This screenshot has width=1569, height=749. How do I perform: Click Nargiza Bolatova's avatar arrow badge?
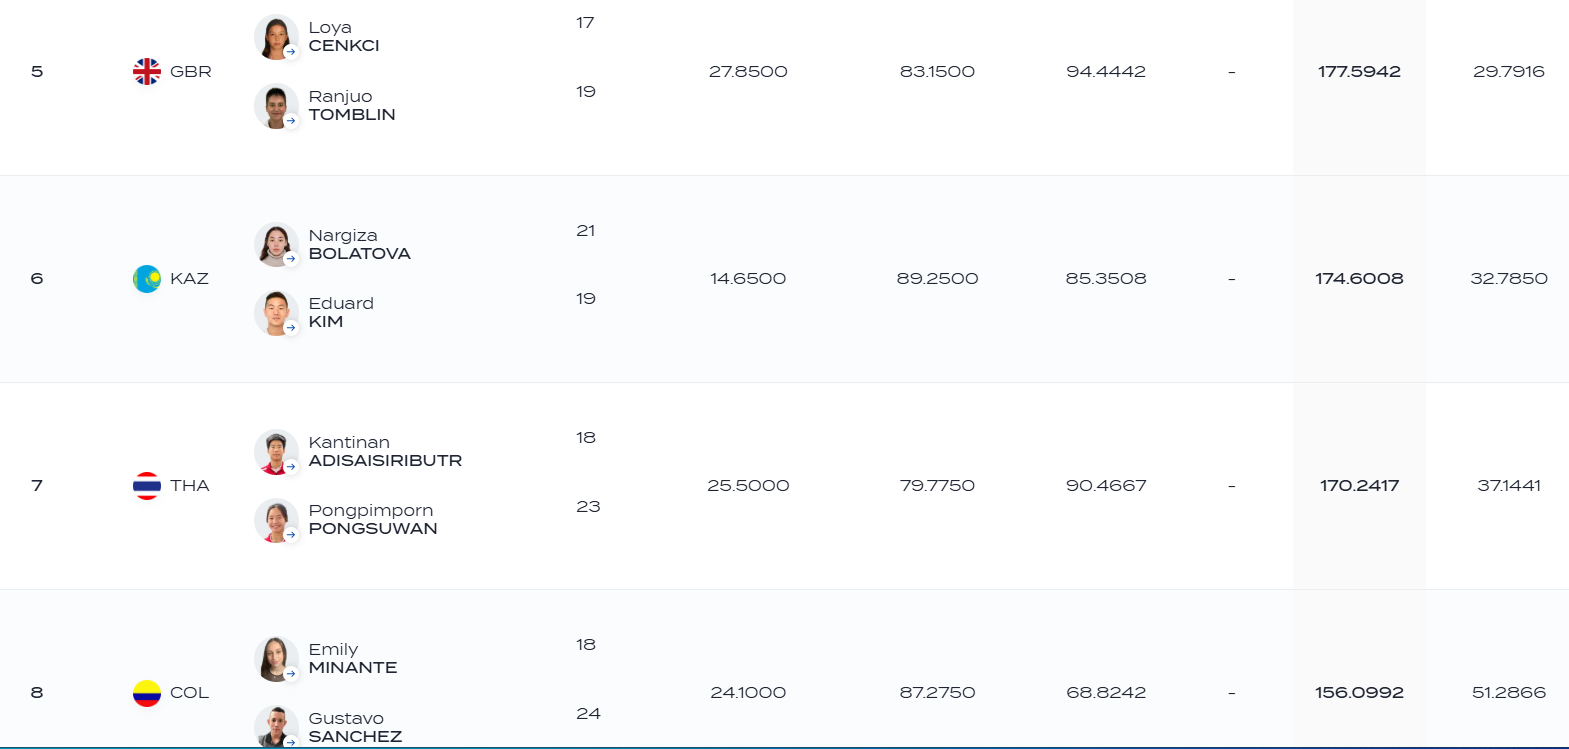point(291,259)
